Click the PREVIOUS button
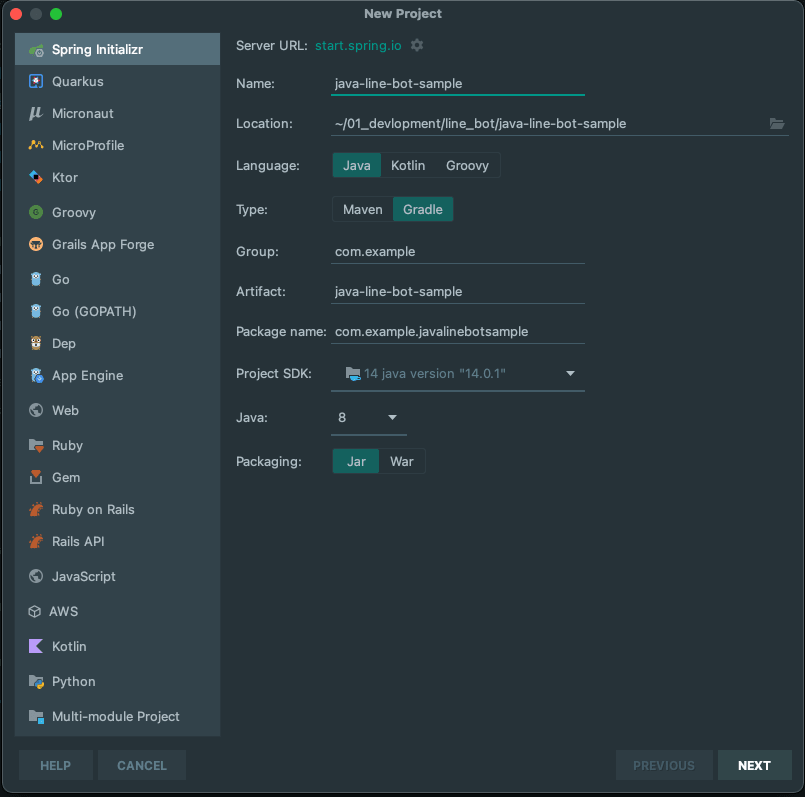This screenshot has width=805, height=797. coord(664,765)
